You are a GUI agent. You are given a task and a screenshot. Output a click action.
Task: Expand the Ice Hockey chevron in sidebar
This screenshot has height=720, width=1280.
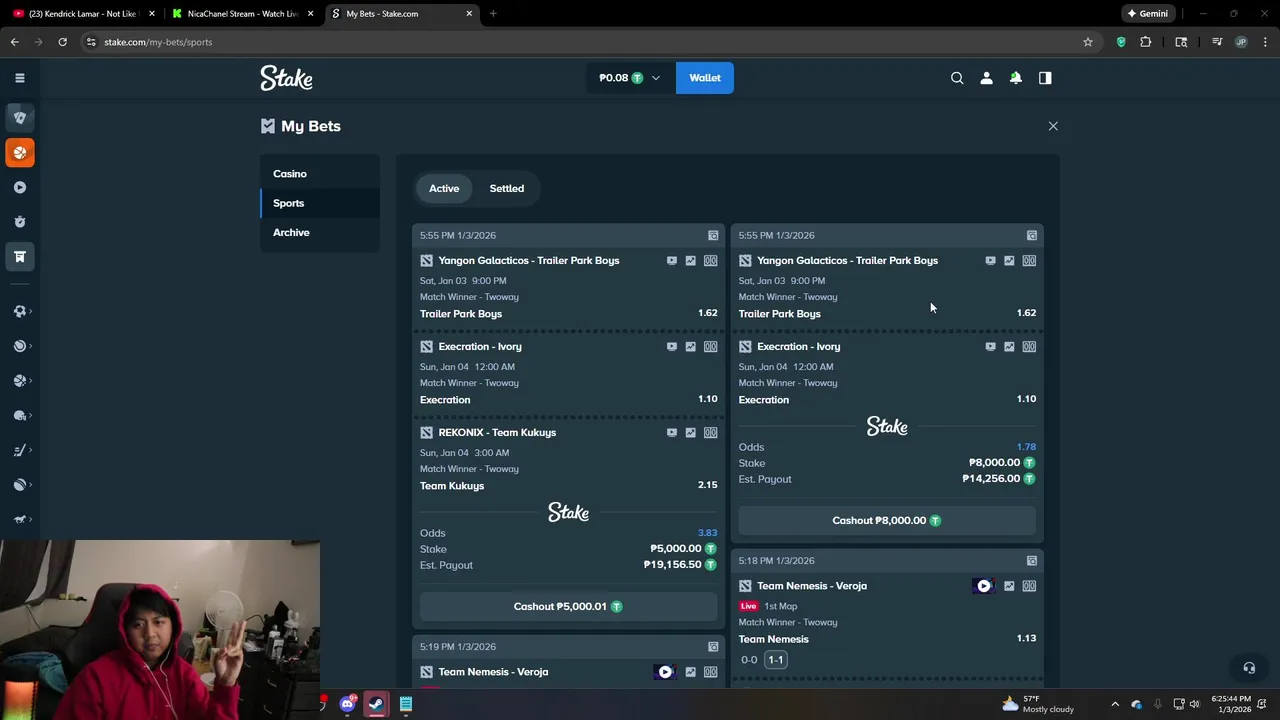[31, 450]
